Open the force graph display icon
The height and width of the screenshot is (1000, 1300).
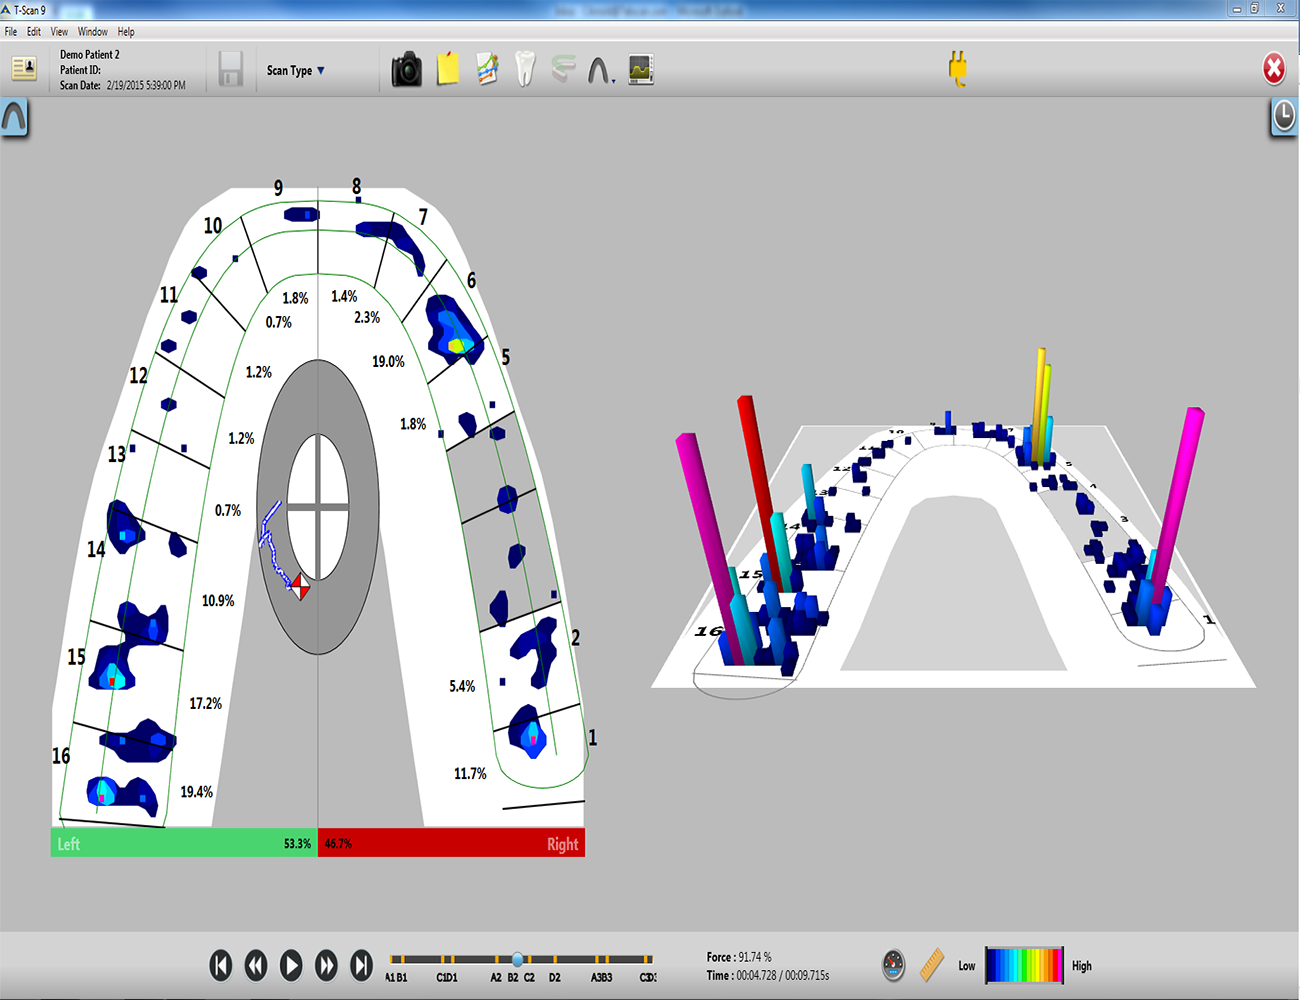[x=641, y=69]
